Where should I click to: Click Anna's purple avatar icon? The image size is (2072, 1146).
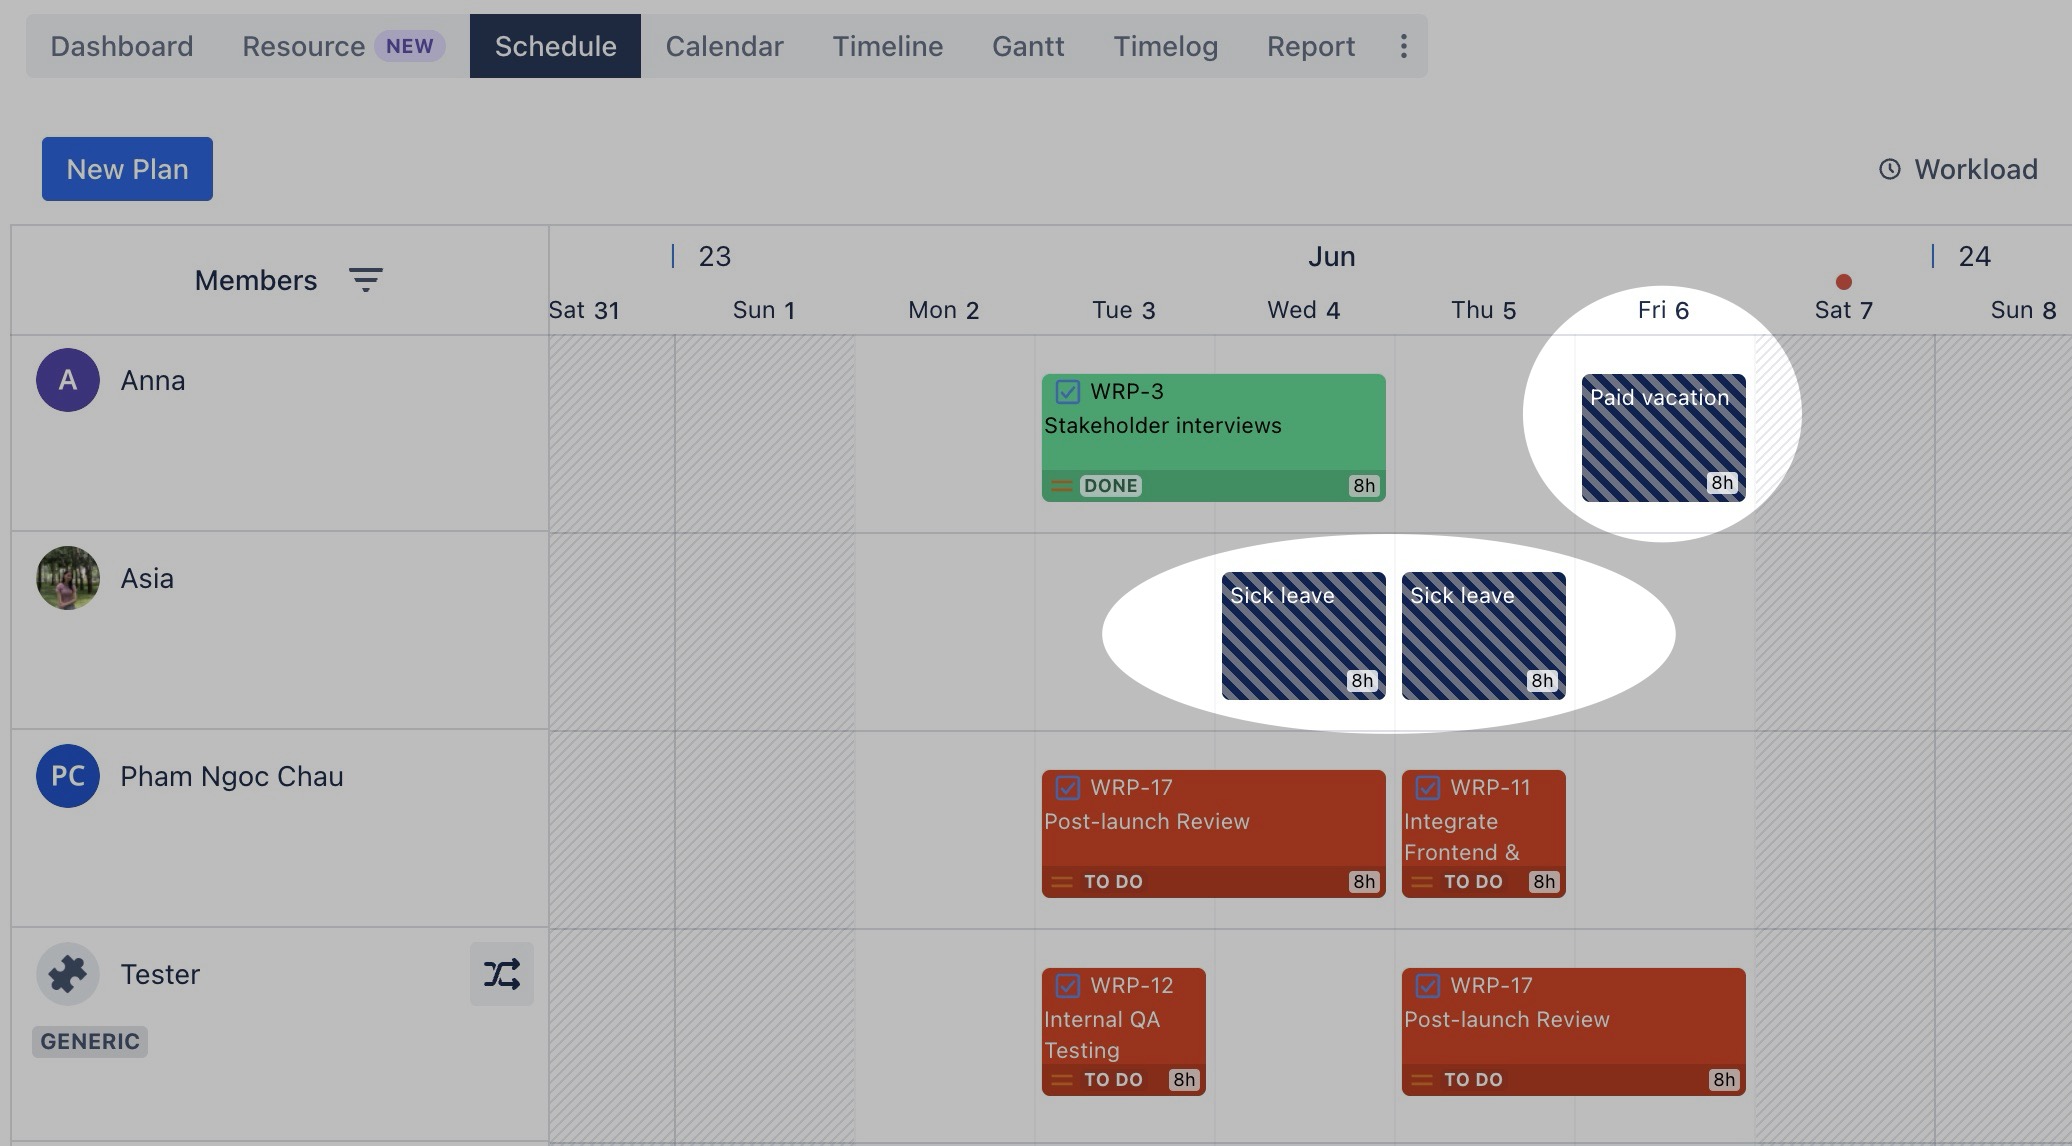point(68,380)
